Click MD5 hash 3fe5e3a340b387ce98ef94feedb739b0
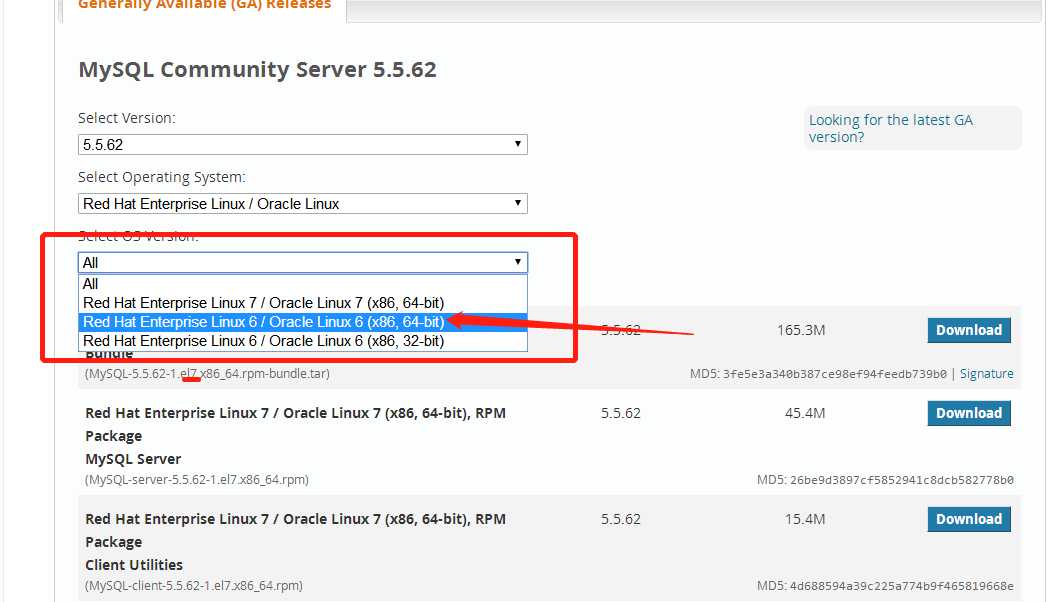Screen dimensions: 1064x602 coord(835,374)
